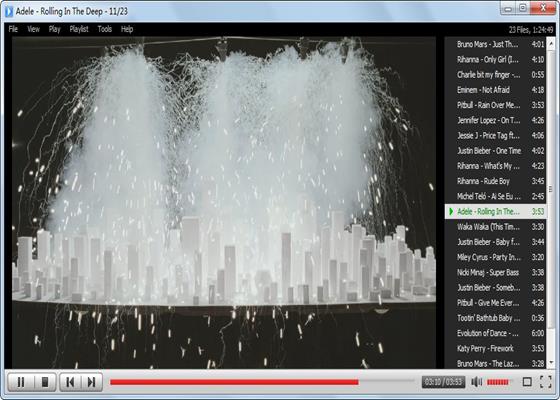
Task: Toggle the compact window mode icon
Action: coord(527,382)
